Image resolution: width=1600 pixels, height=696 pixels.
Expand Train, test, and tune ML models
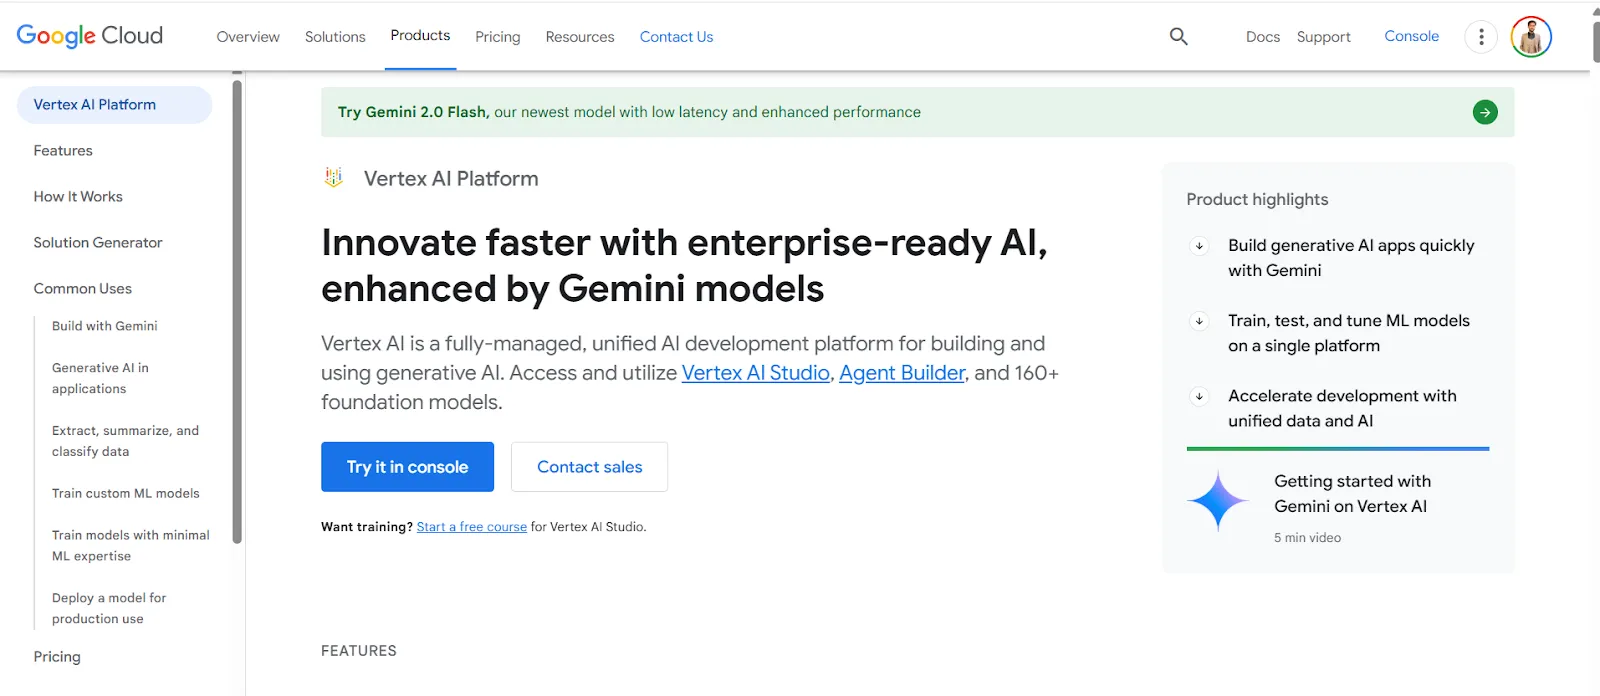[1199, 321]
